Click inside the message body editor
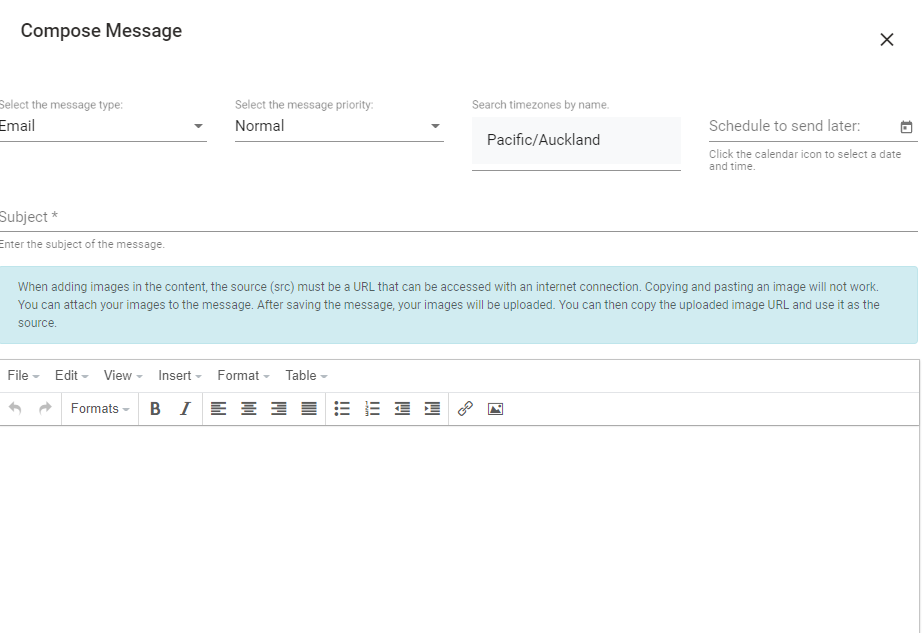 click(458, 530)
